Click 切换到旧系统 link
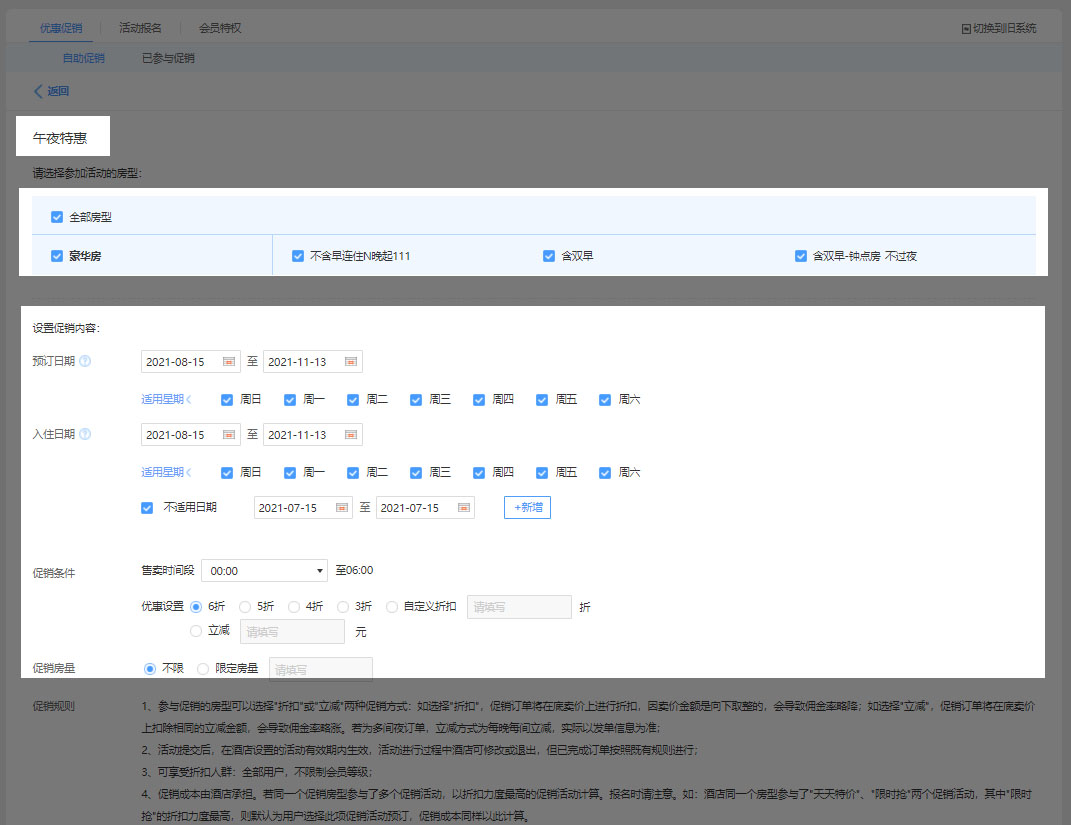Screen dimensions: 1071x825 pos(1004,29)
